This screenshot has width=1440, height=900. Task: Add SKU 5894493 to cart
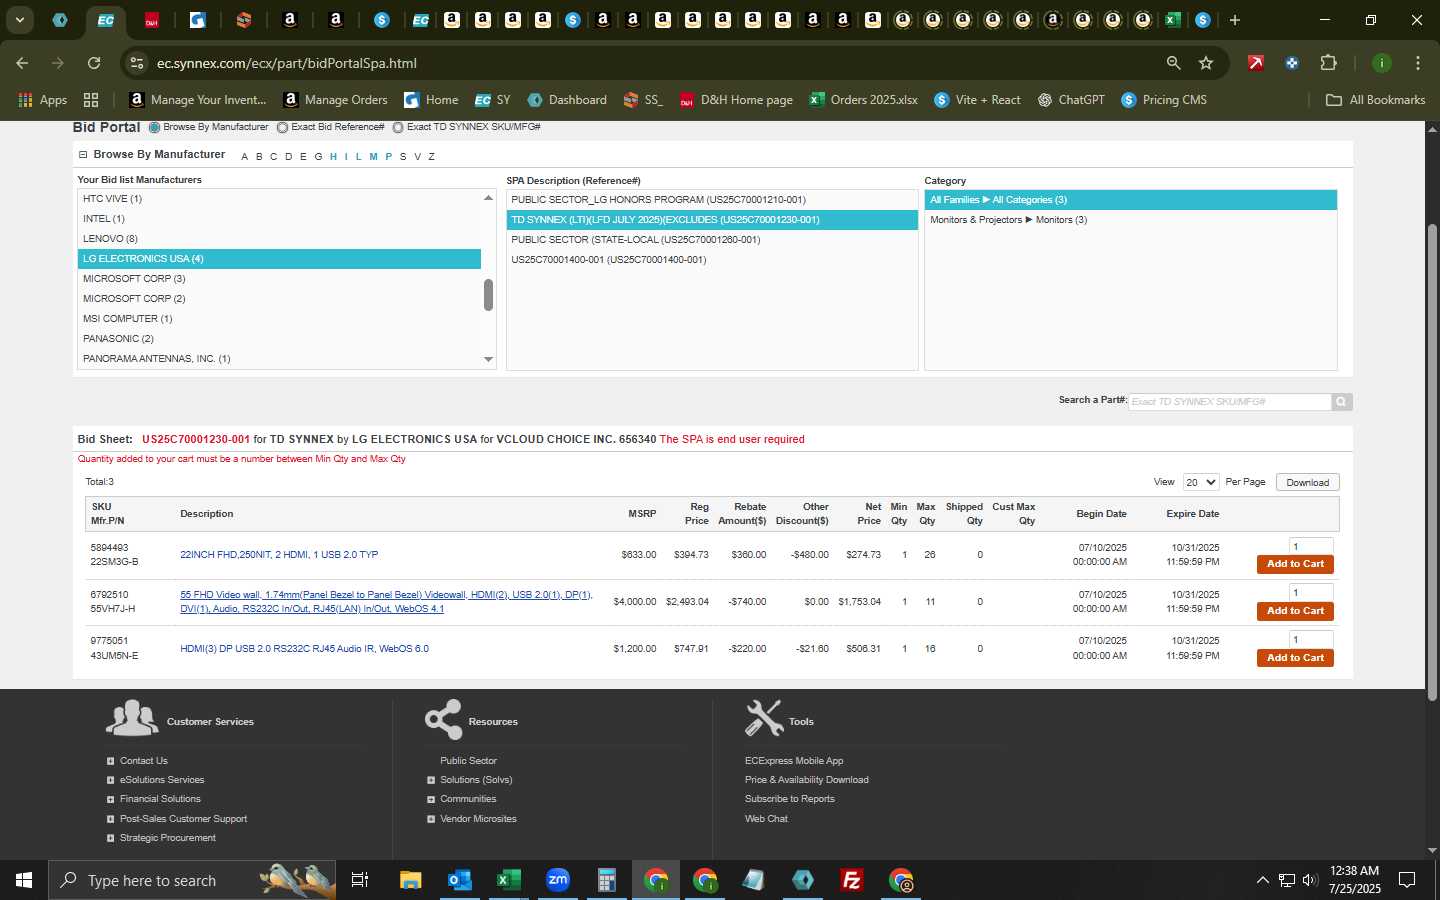coord(1295,564)
